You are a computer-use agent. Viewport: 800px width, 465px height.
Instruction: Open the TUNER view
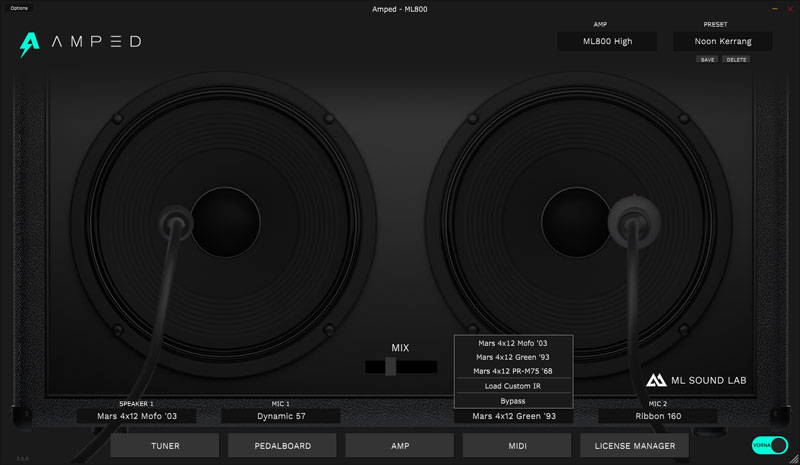click(165, 446)
